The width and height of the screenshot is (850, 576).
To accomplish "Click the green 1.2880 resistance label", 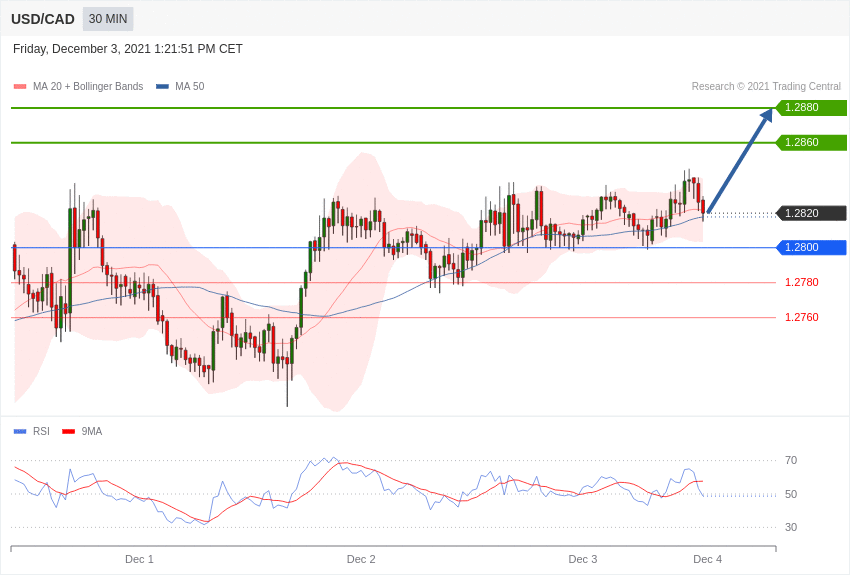I will coord(811,107).
